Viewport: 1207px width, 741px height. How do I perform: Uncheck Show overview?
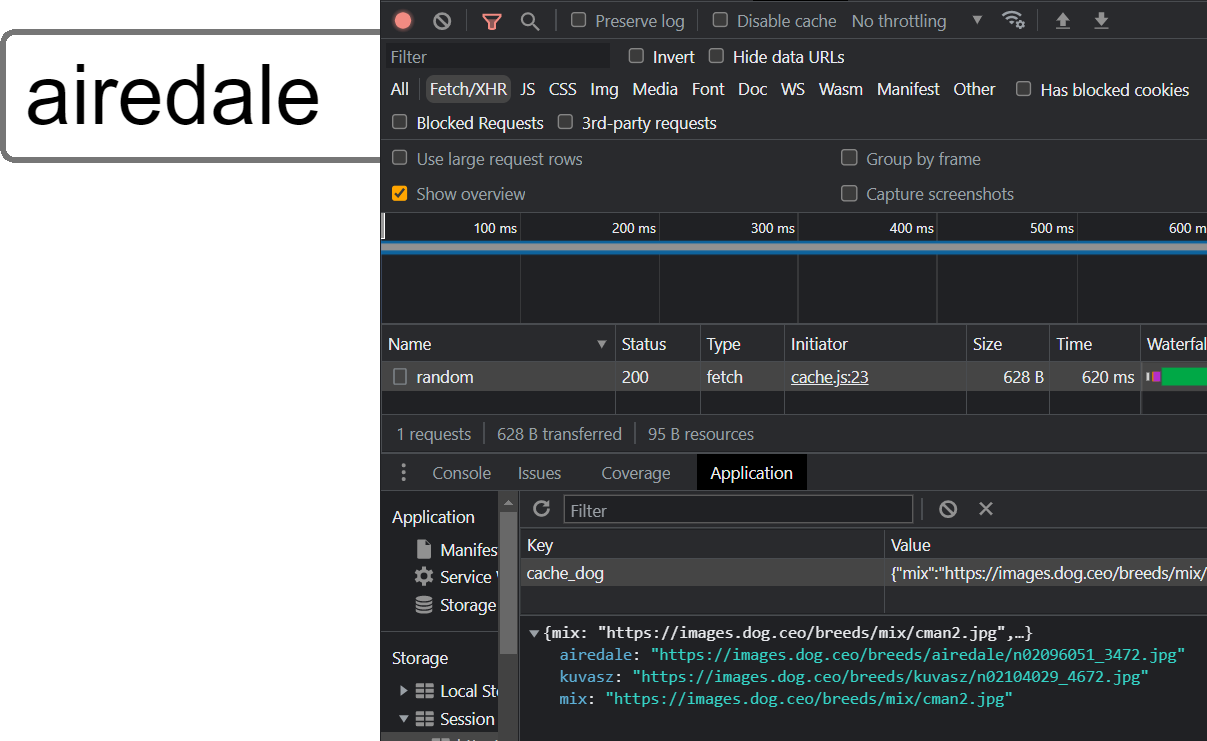[400, 193]
